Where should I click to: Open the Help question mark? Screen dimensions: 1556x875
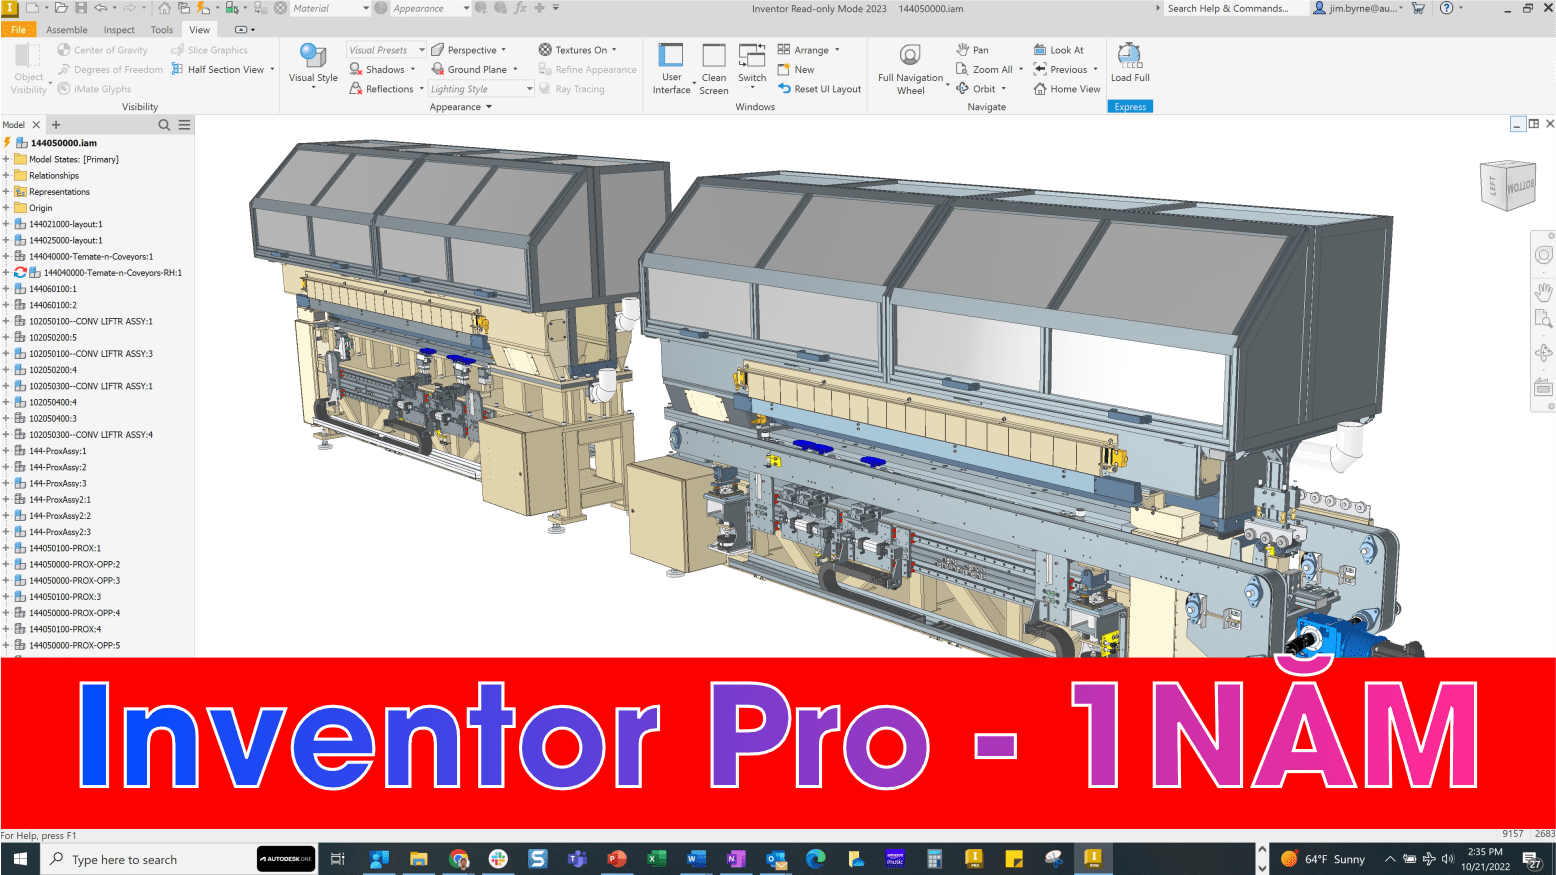1446,8
